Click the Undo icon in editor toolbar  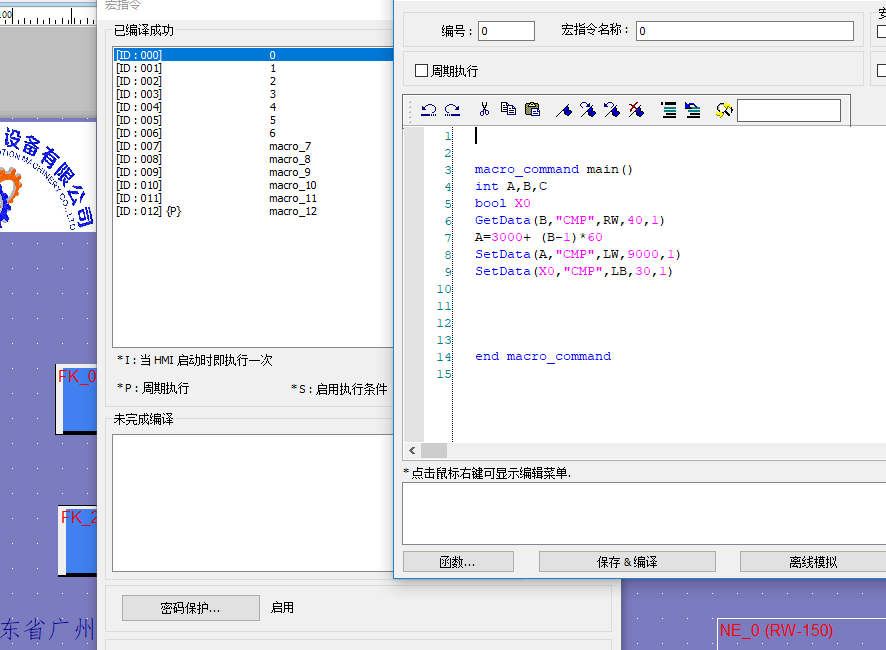click(429, 110)
